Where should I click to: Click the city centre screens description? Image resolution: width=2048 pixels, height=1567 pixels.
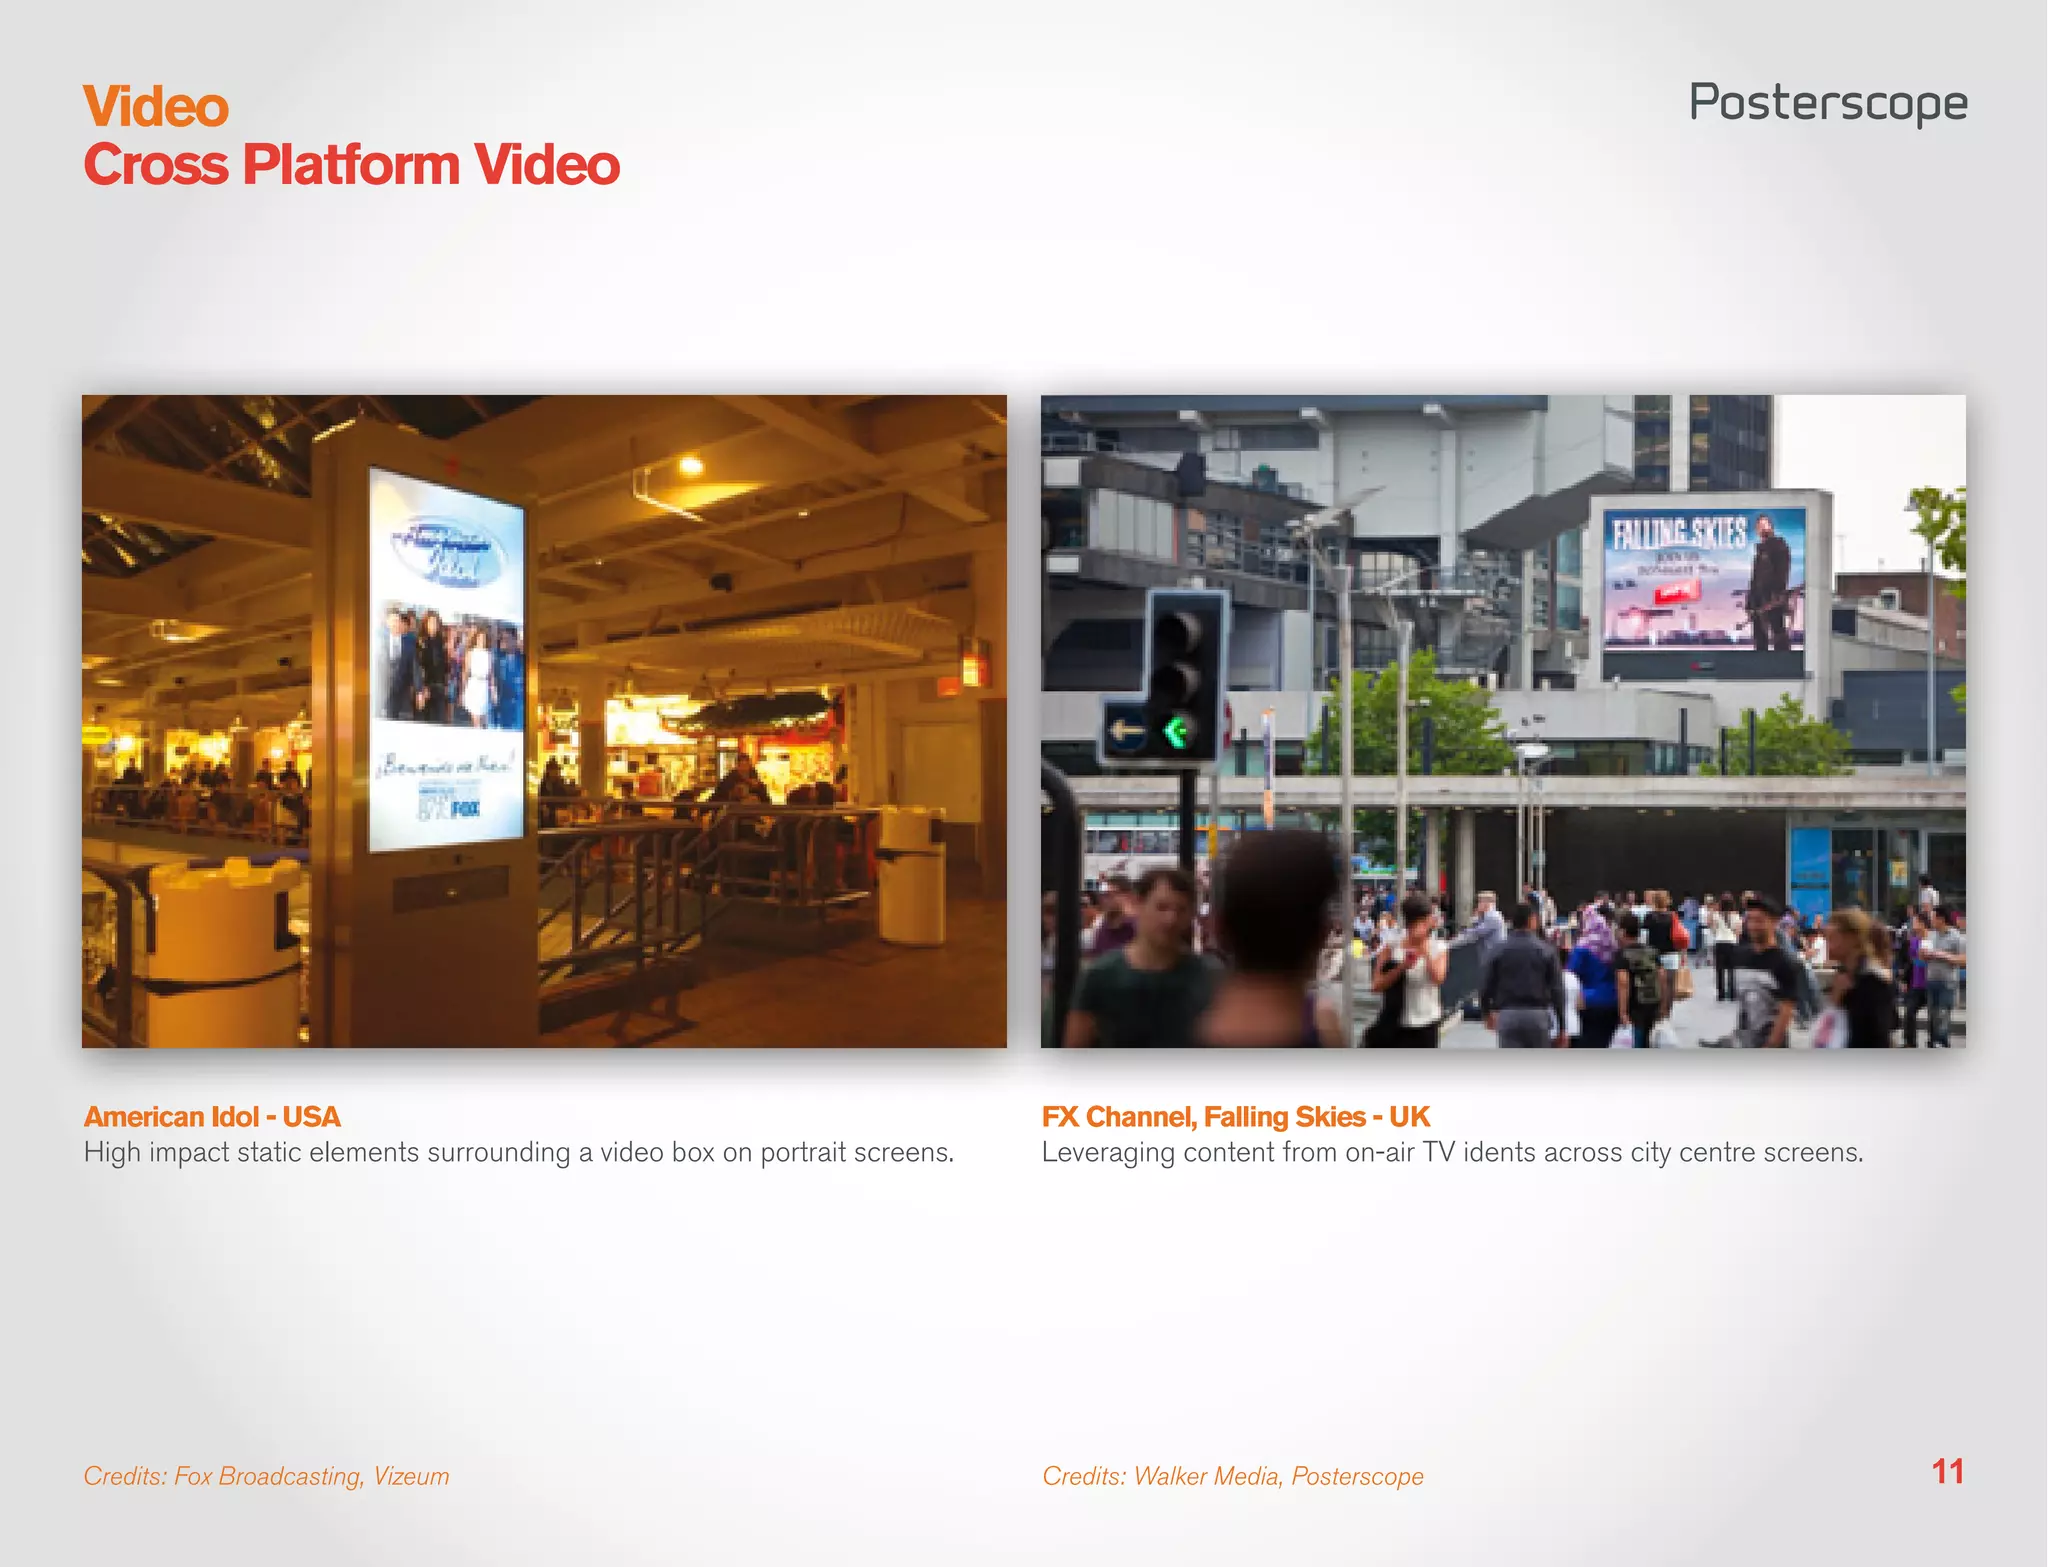[1452, 1153]
